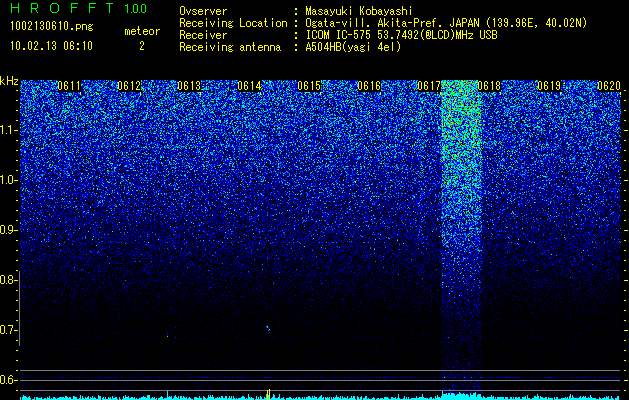Click the Ovserver label
Image resolution: width=629 pixels, height=400 pixels.
coord(203,11)
